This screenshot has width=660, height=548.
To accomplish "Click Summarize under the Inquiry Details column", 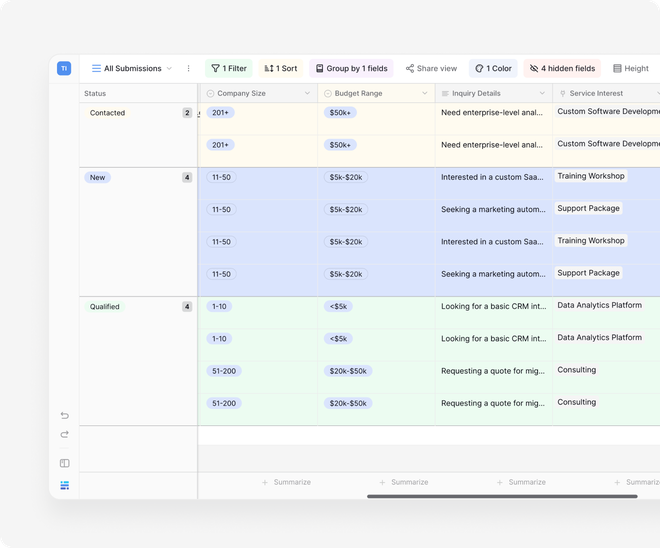I will coord(521,482).
